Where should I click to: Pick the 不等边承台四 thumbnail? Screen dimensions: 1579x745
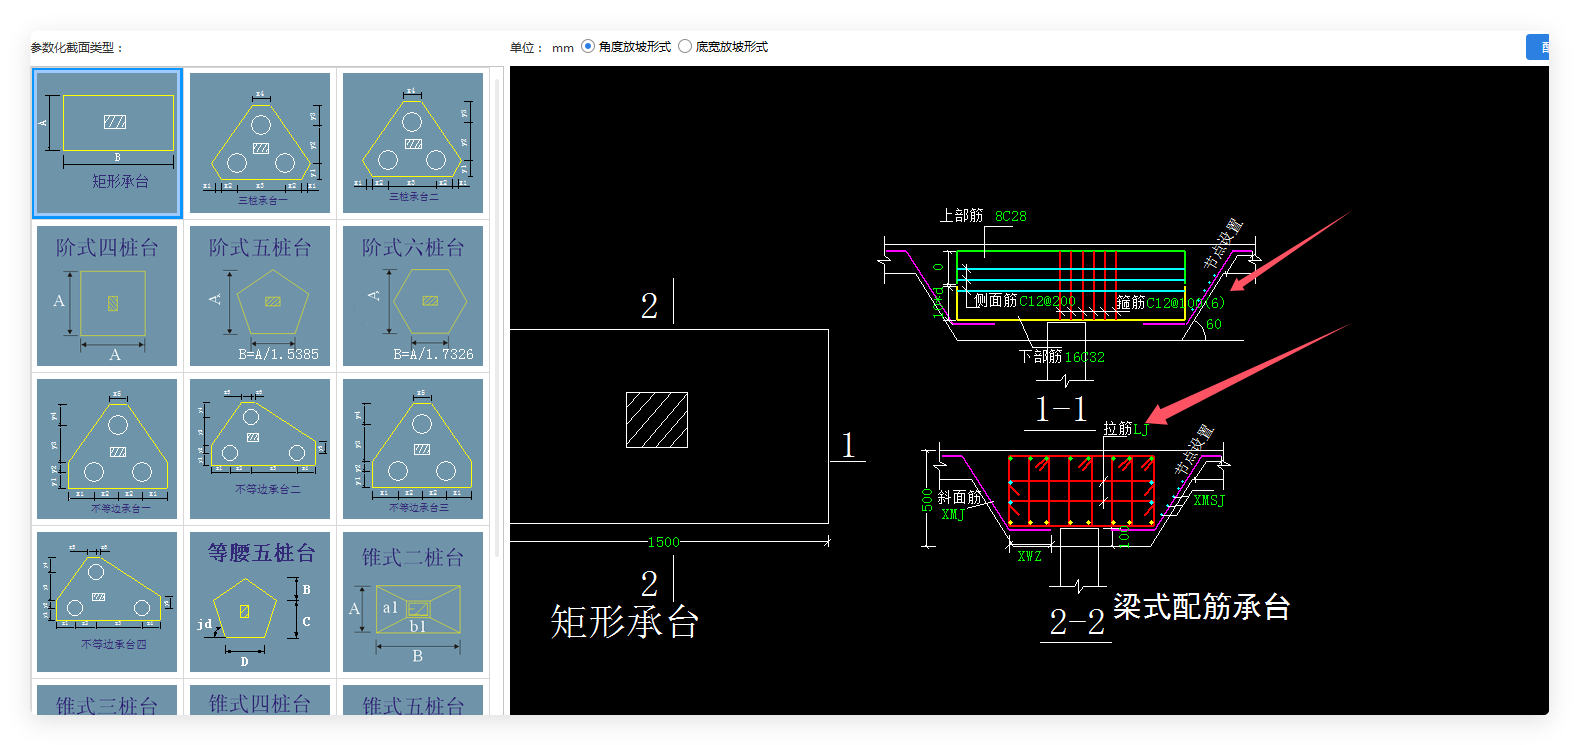click(x=107, y=602)
